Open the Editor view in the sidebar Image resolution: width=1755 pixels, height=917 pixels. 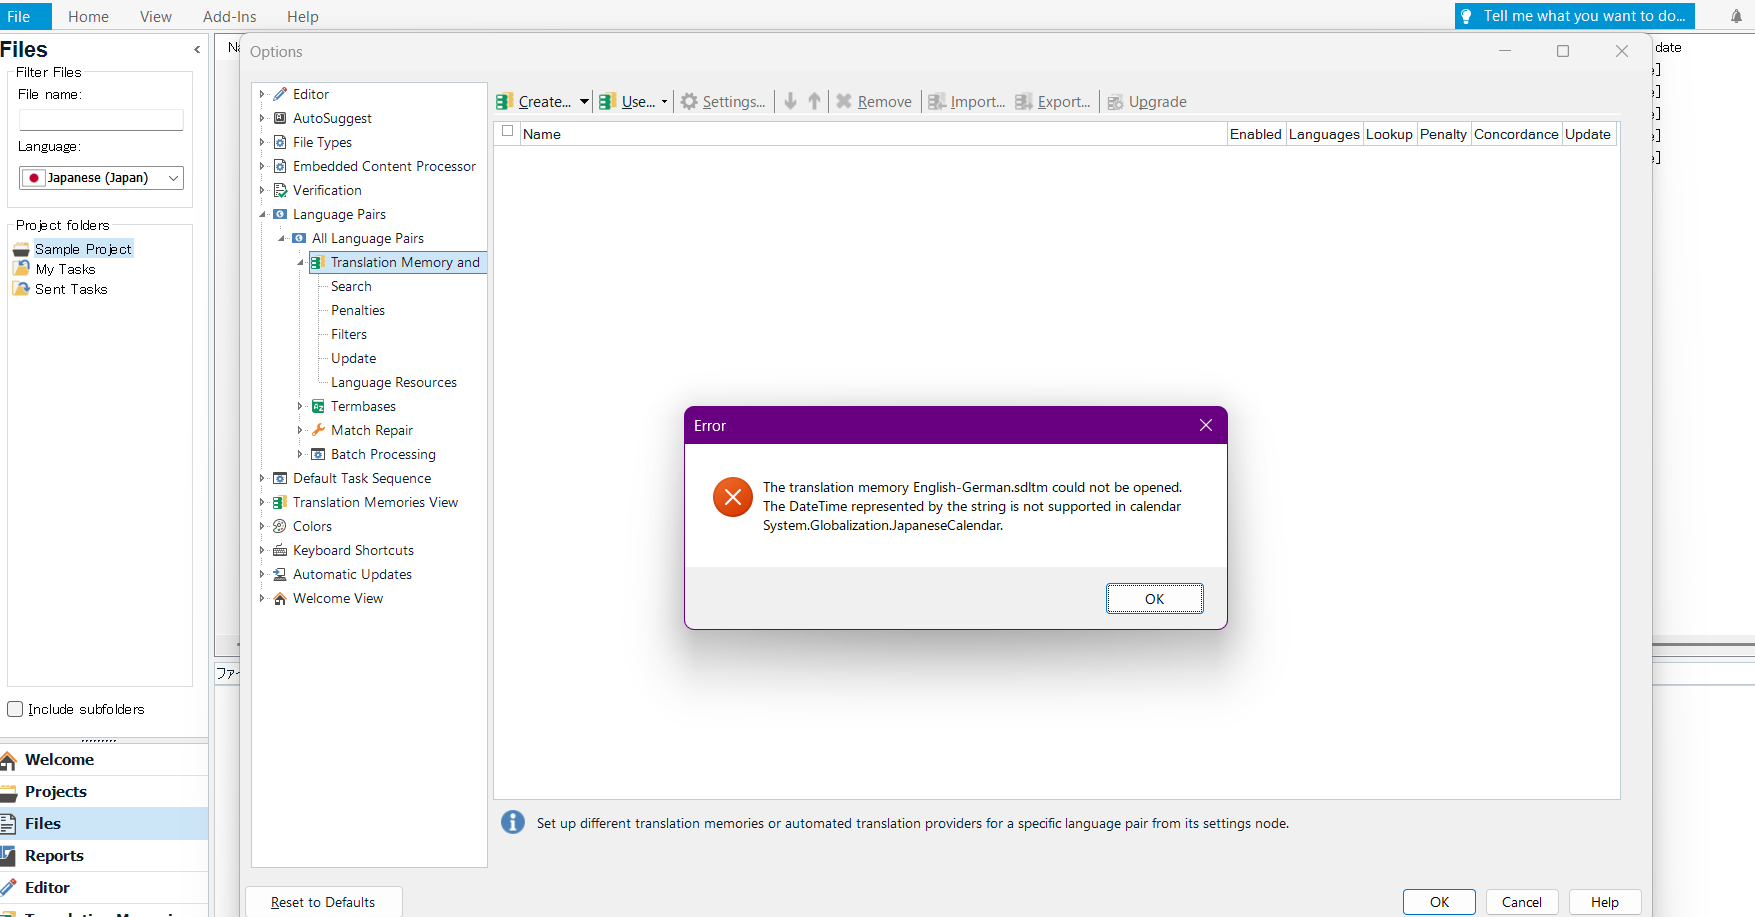[46, 887]
